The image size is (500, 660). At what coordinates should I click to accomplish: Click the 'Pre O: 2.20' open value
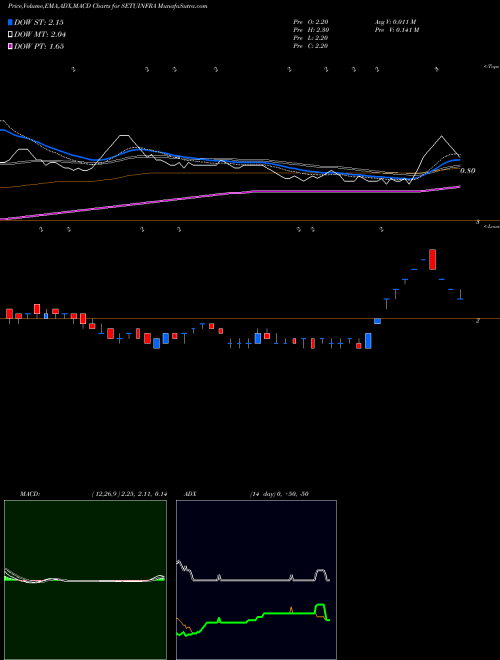pyautogui.click(x=311, y=22)
